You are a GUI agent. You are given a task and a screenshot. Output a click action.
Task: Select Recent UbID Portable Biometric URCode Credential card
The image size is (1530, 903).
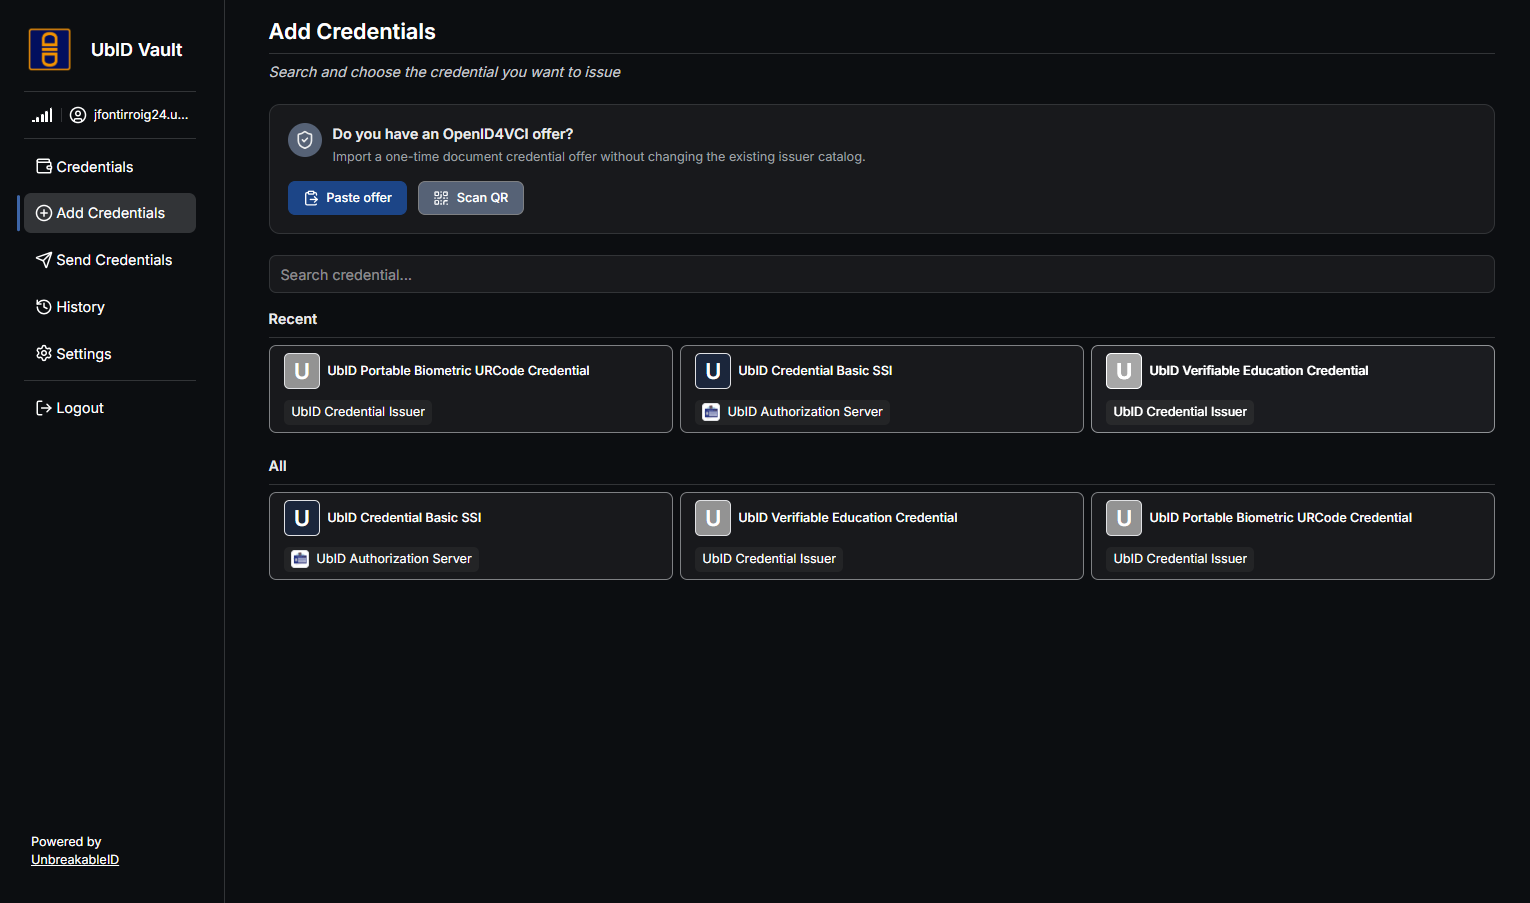(x=471, y=389)
